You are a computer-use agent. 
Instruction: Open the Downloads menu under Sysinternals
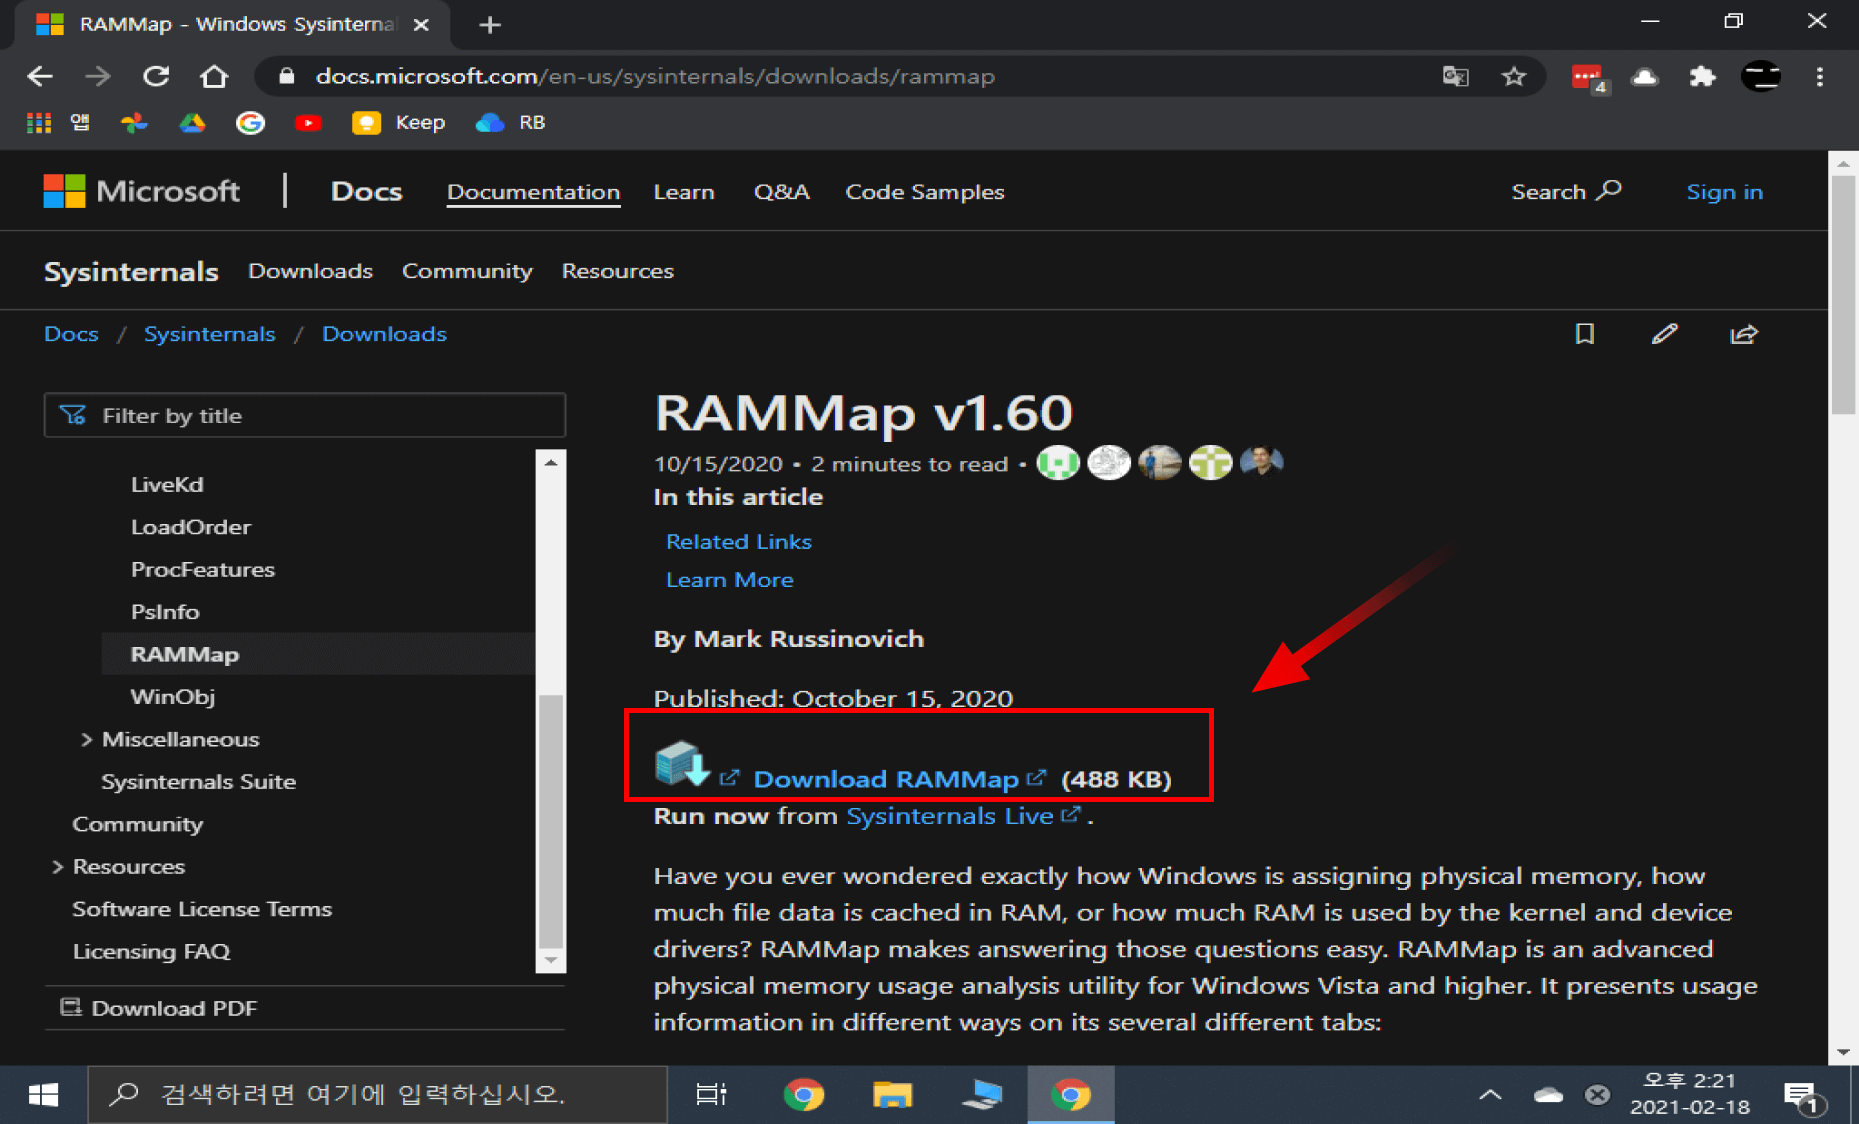310,270
